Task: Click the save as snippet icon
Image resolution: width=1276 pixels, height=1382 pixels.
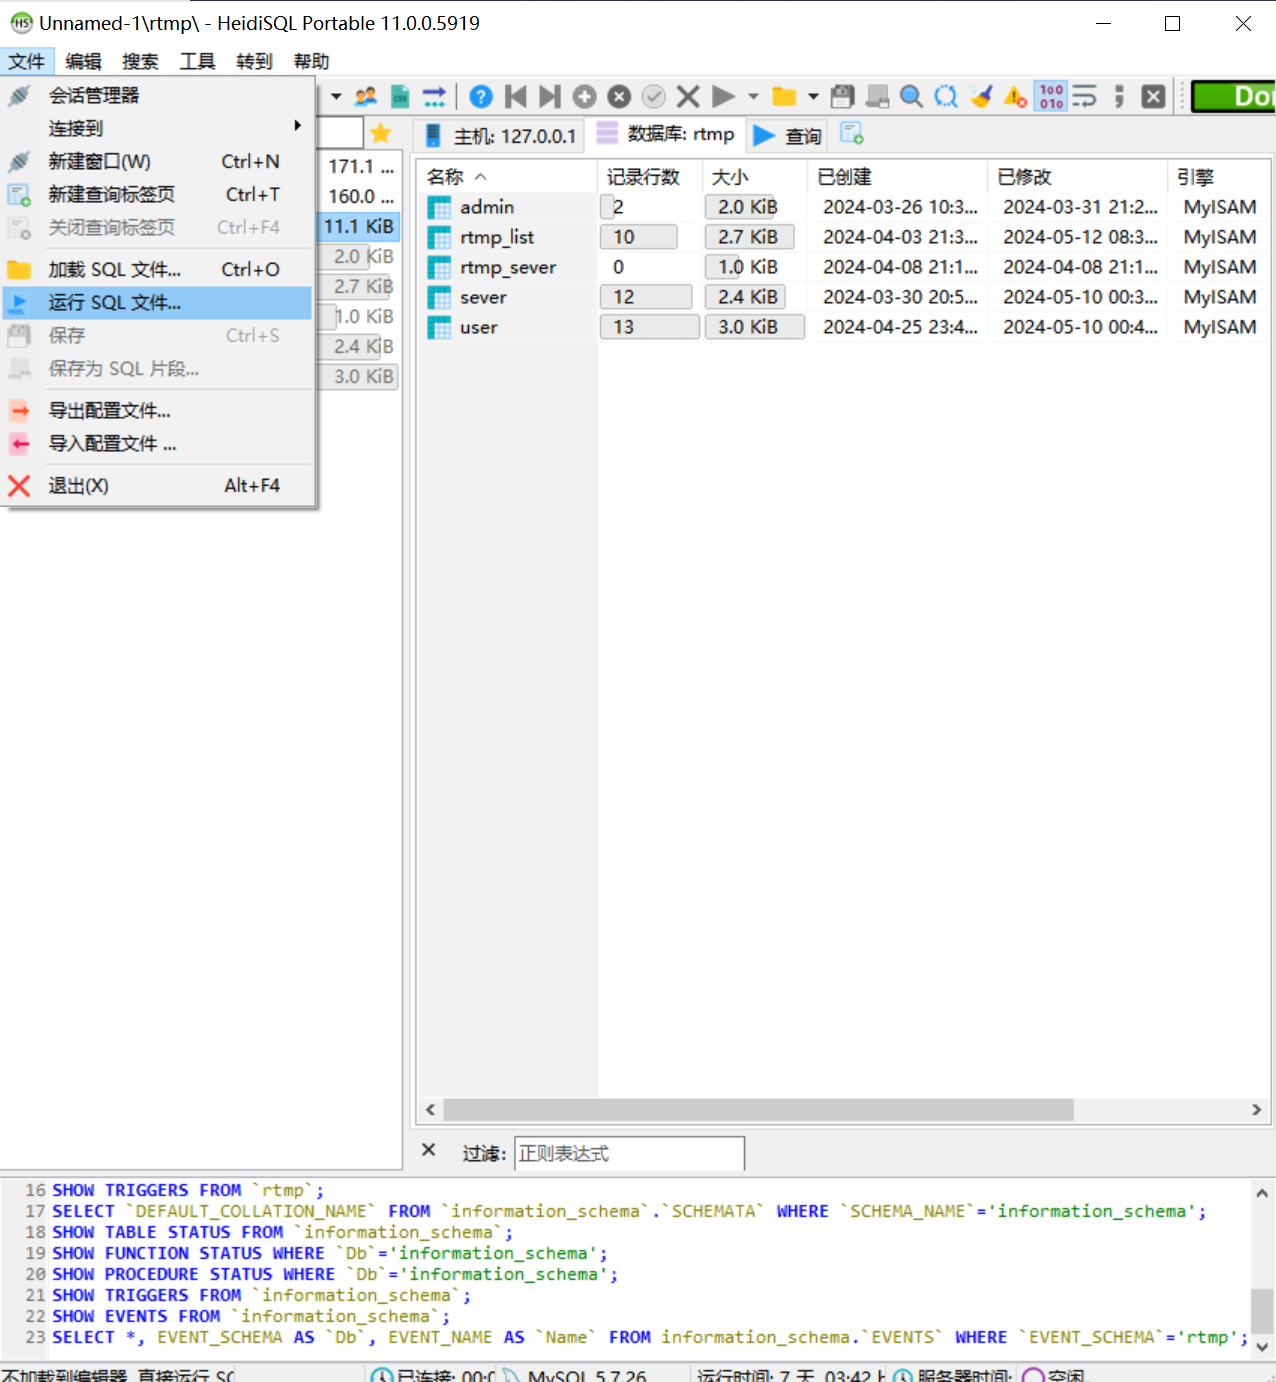Action: pyautogui.click(x=877, y=96)
